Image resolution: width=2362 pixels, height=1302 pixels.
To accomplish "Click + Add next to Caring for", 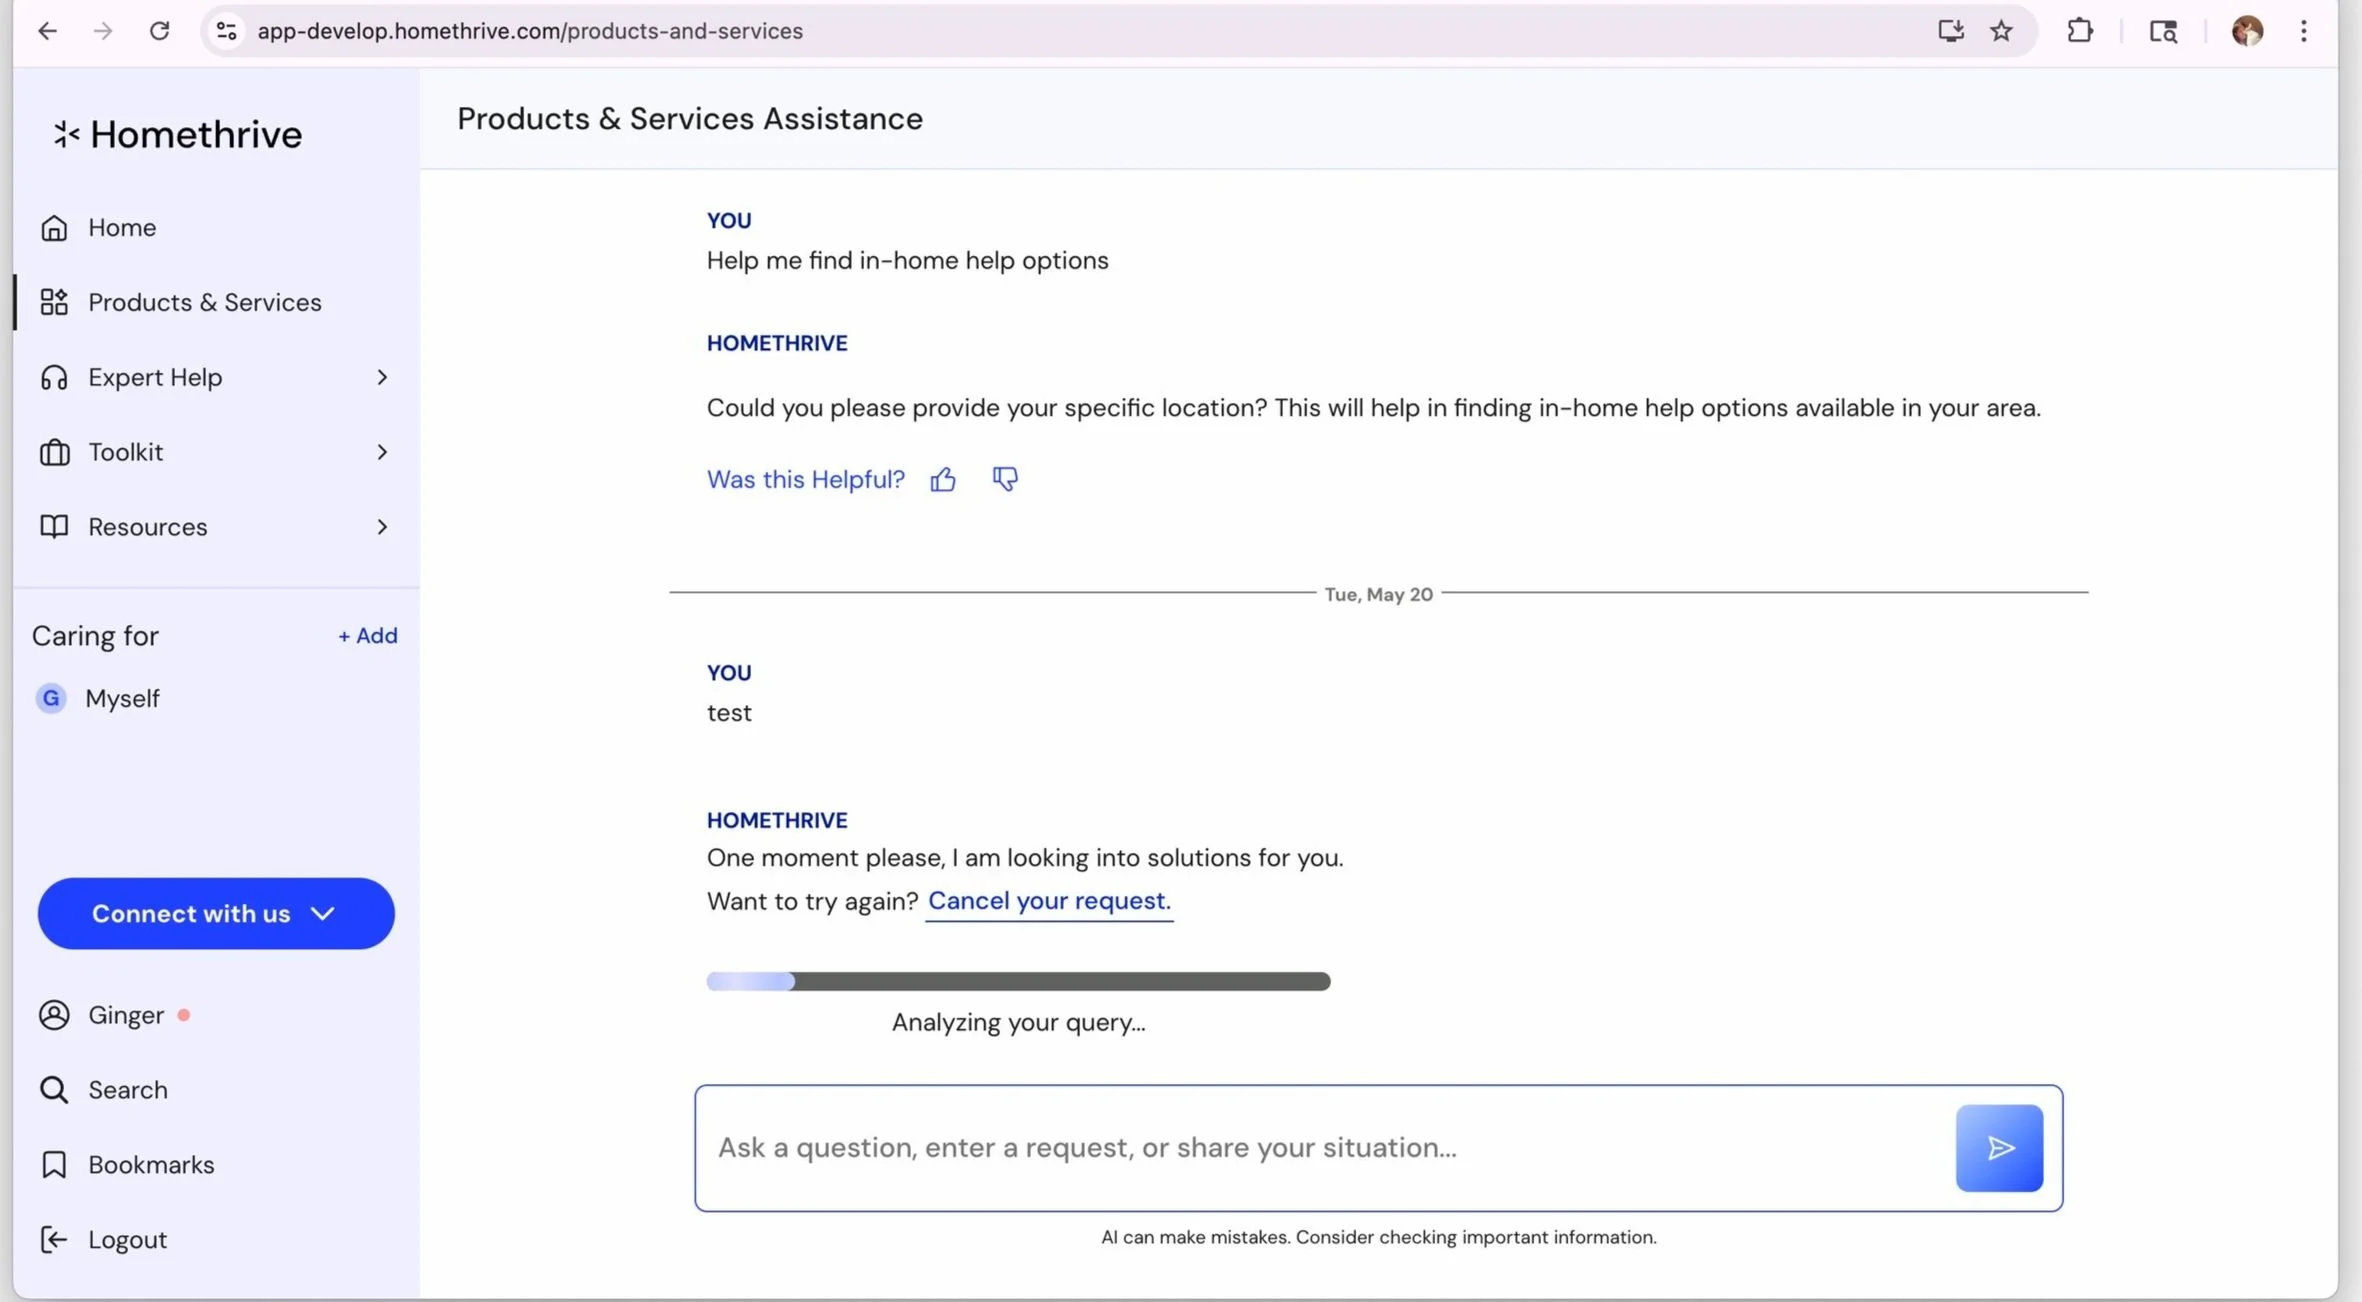I will (x=367, y=636).
